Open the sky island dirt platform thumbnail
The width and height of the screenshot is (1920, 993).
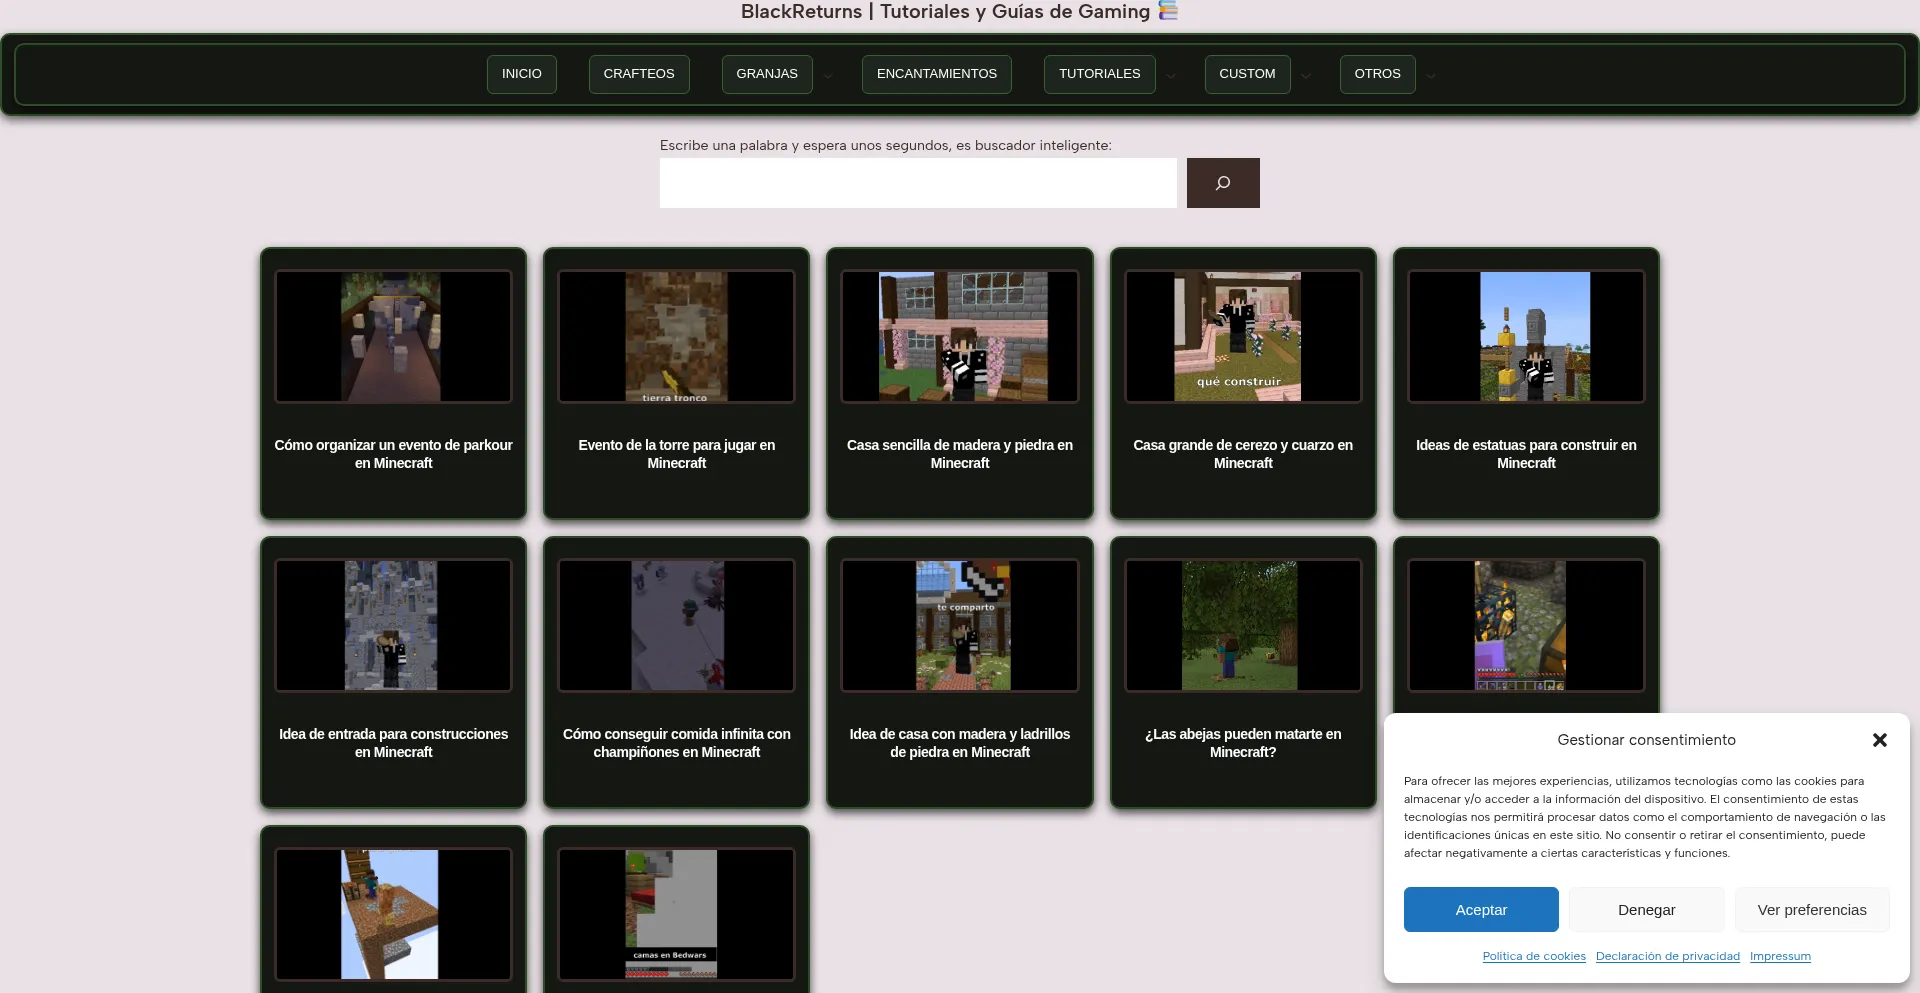[x=393, y=915]
